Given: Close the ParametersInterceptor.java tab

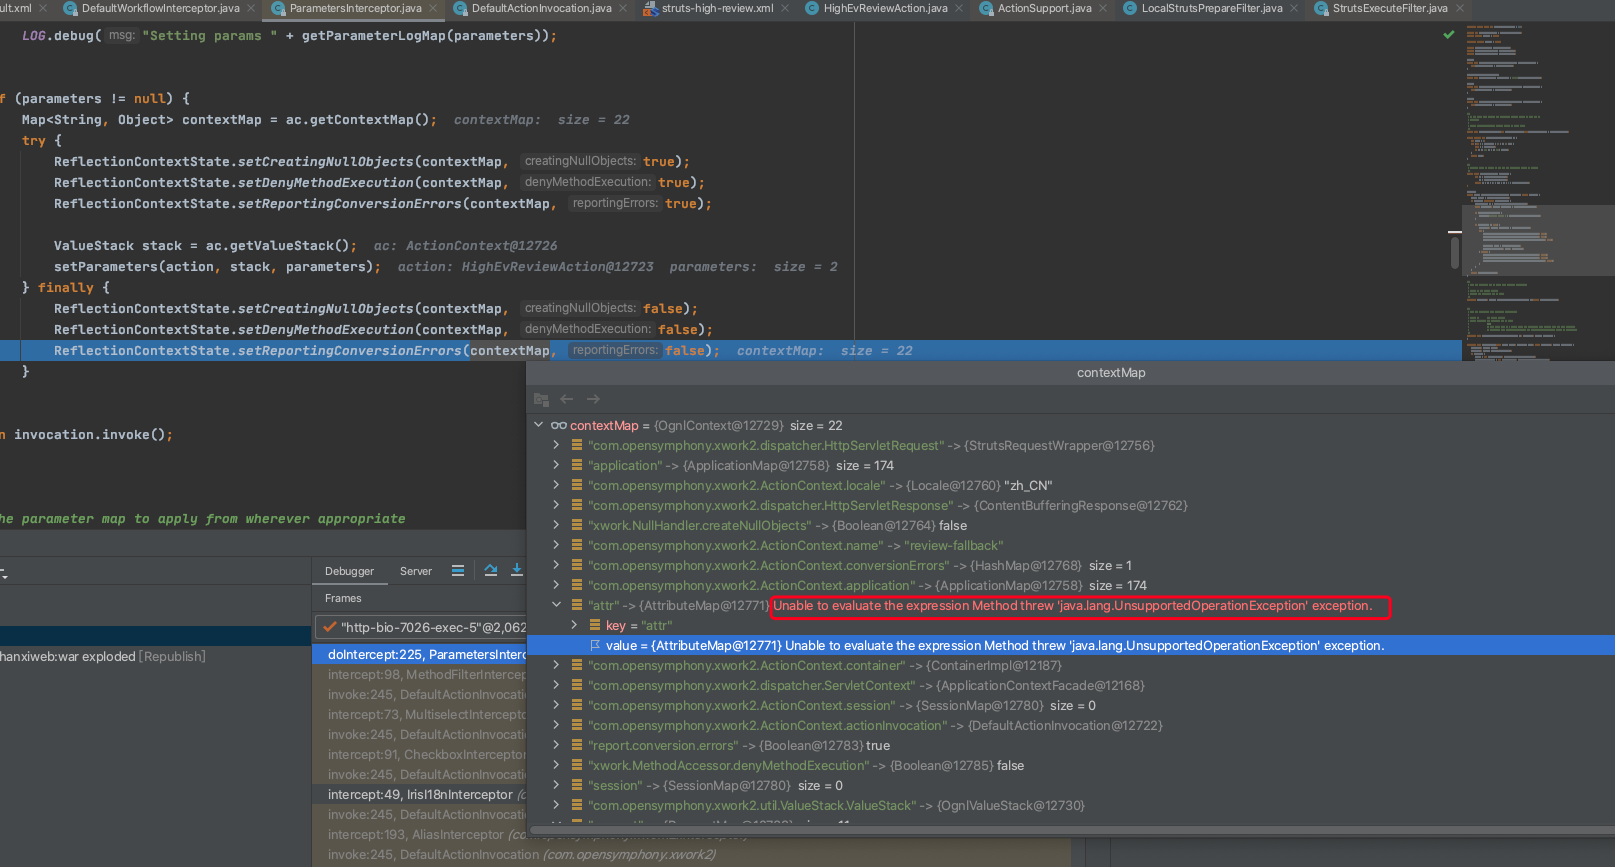Looking at the screenshot, I should click(x=433, y=8).
